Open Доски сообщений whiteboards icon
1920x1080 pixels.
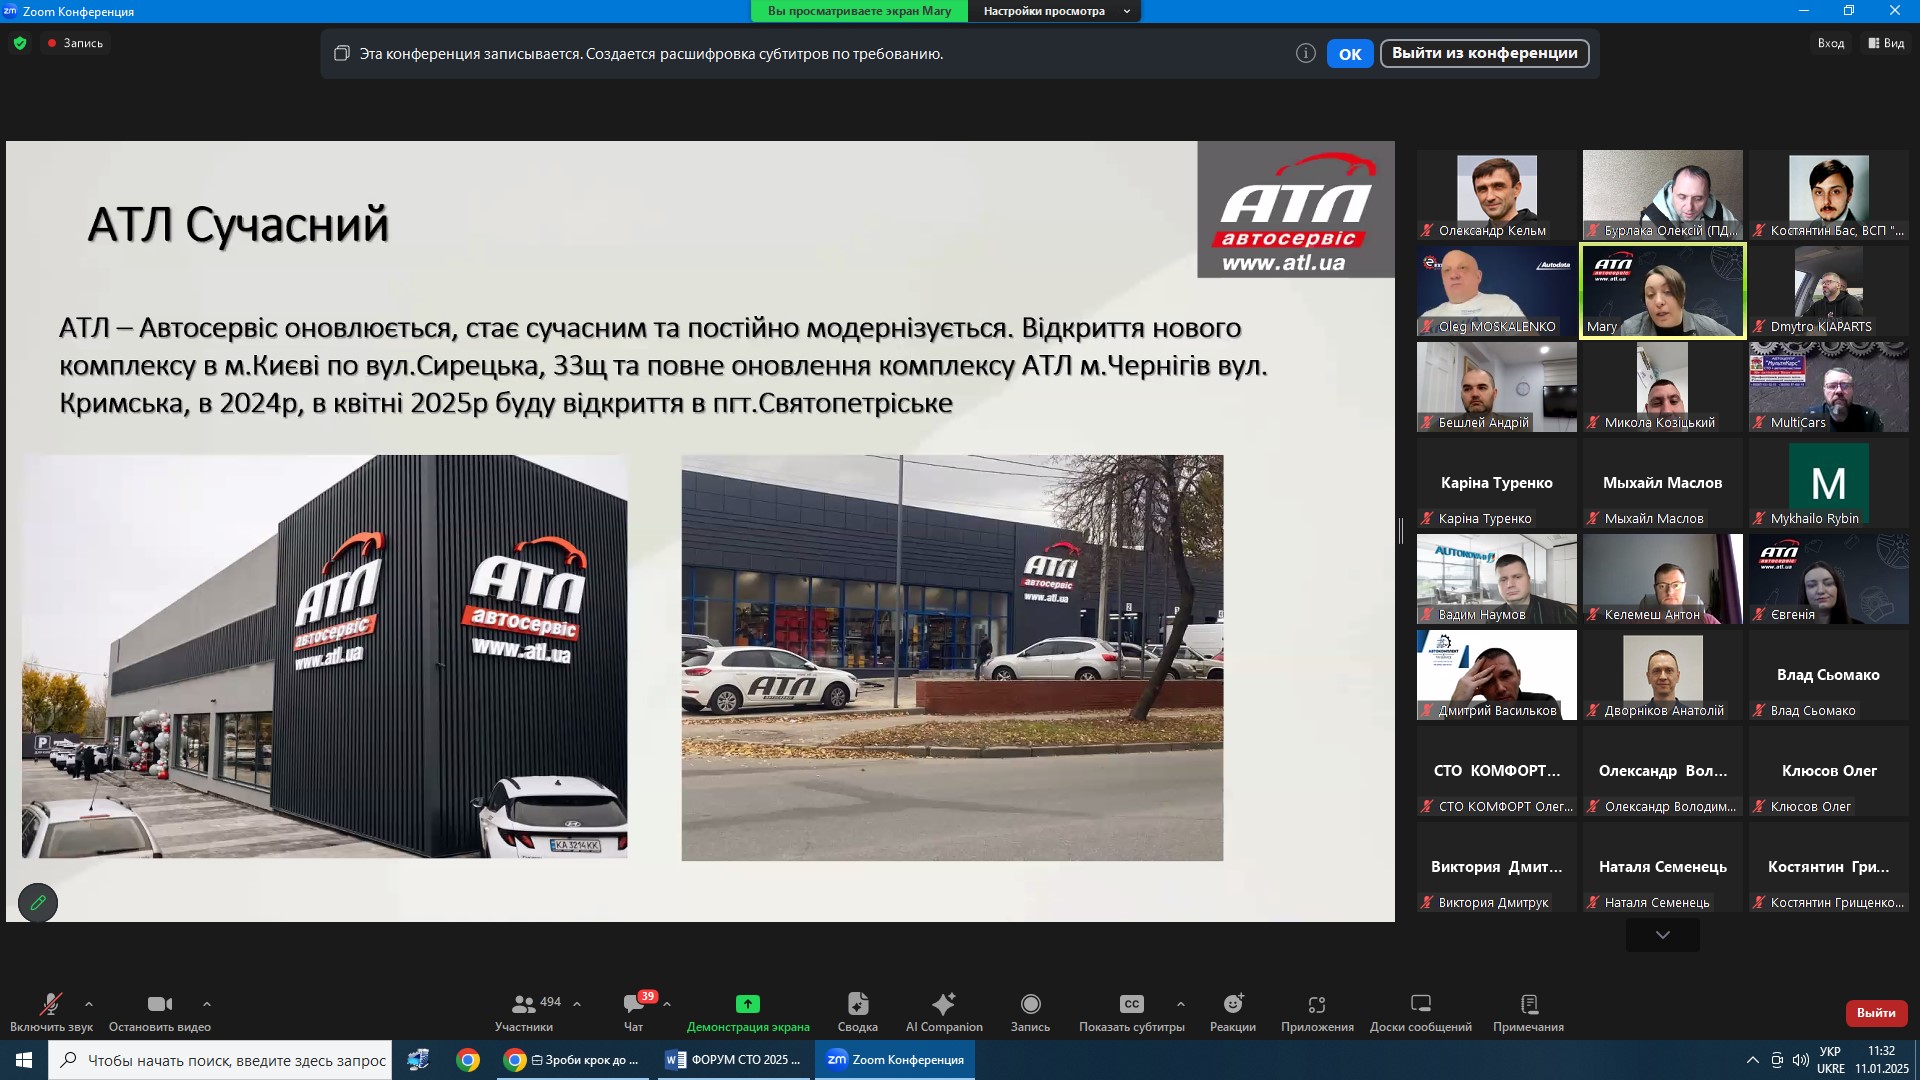1420,1004
